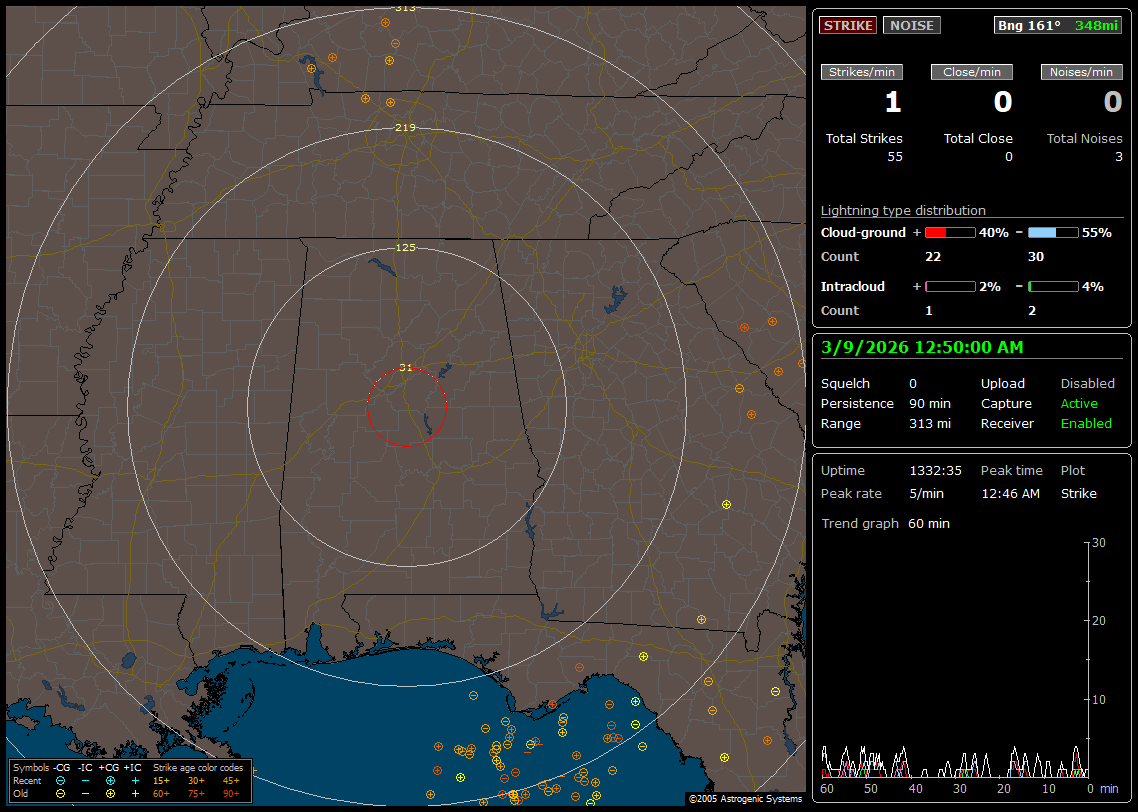Image resolution: width=1138 pixels, height=812 pixels.
Task: Click the old negative IC dash symbol
Action: [x=85, y=793]
